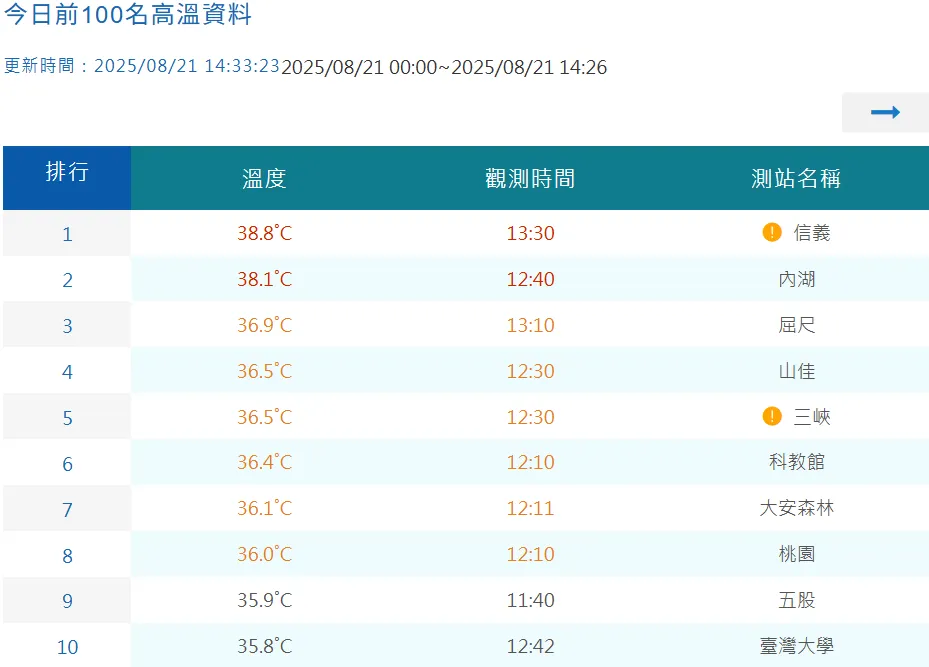Click the 觀測時間 column header
Screen dimensions: 929x667
pos(530,178)
